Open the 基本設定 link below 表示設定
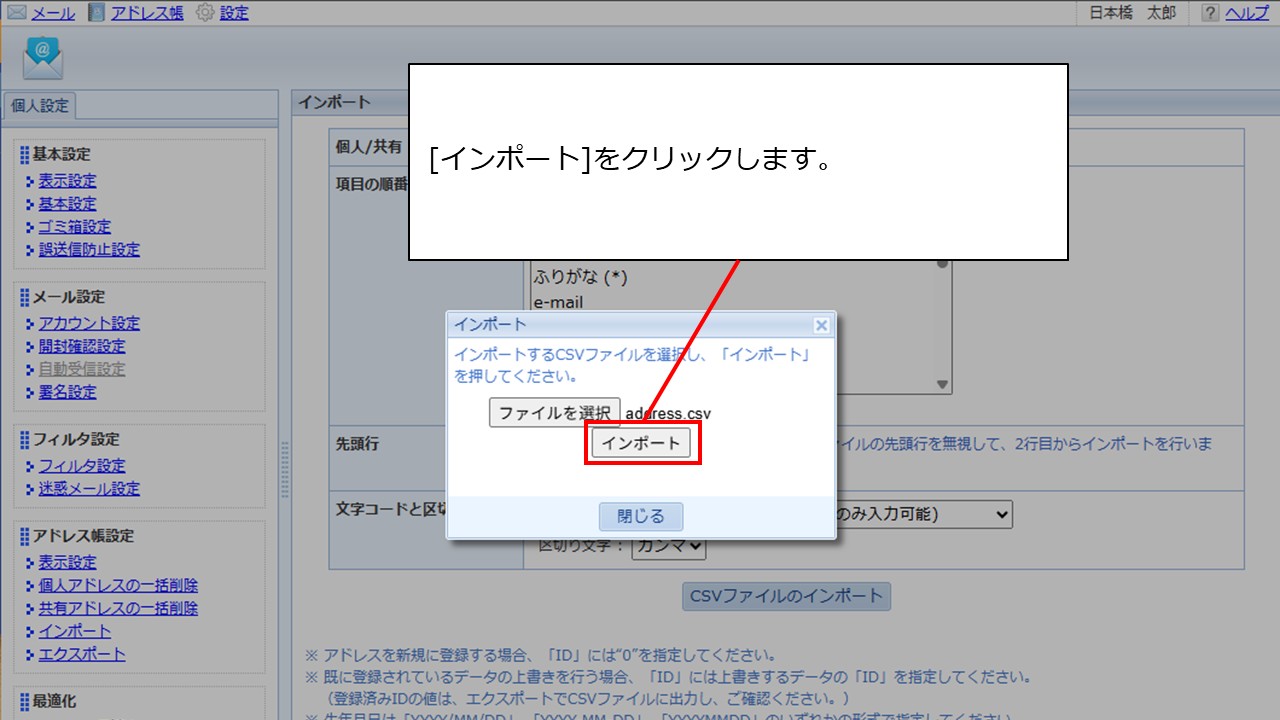The image size is (1280, 720). point(67,204)
